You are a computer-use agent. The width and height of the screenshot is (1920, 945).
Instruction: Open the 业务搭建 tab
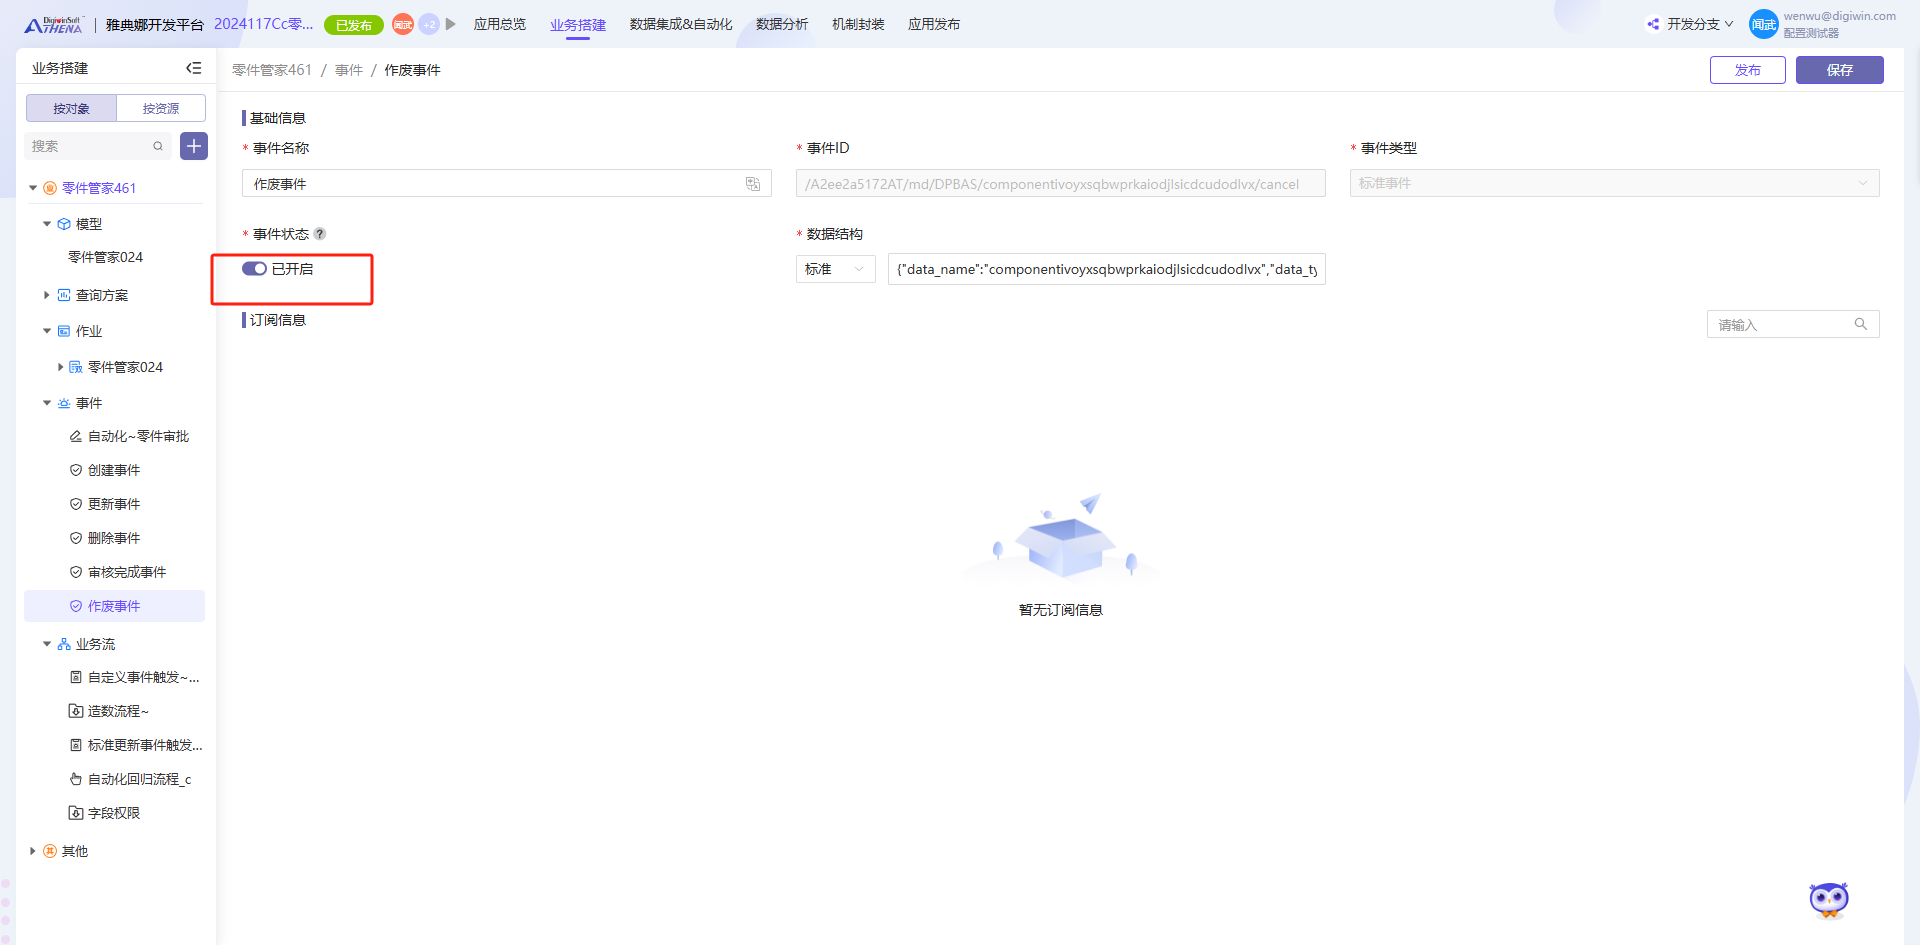(x=578, y=24)
